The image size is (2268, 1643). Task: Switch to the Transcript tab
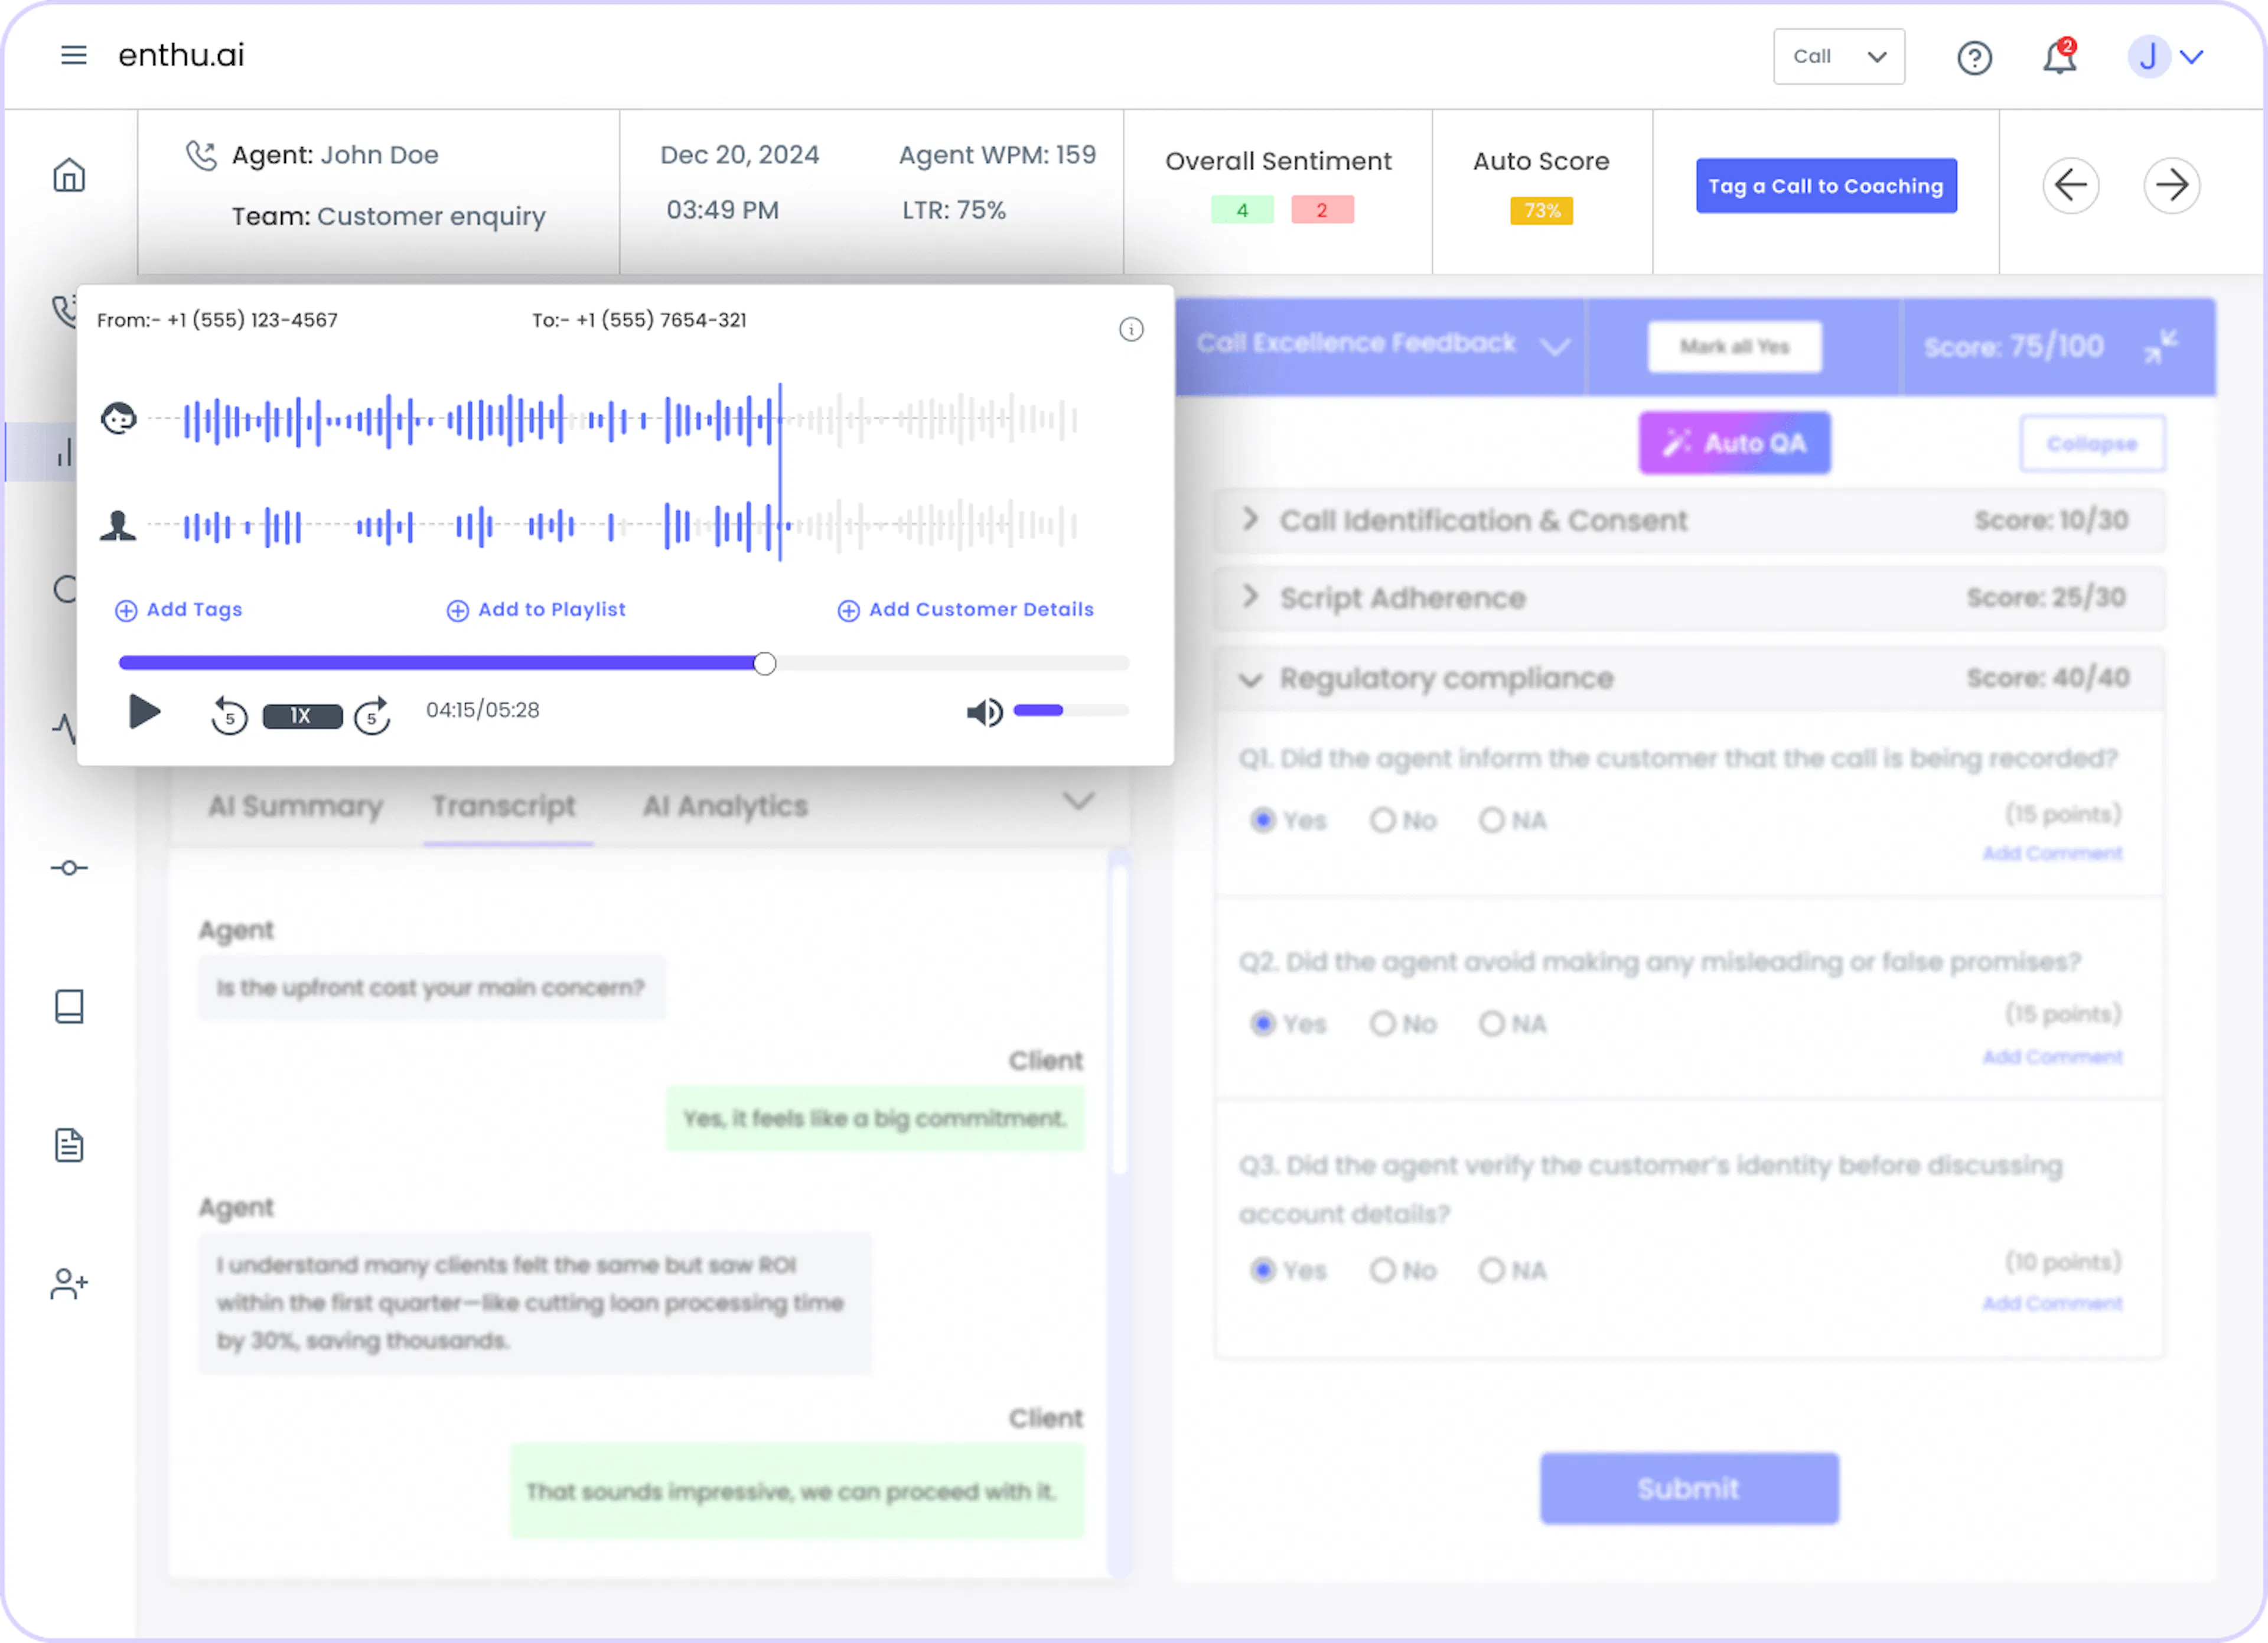504,806
